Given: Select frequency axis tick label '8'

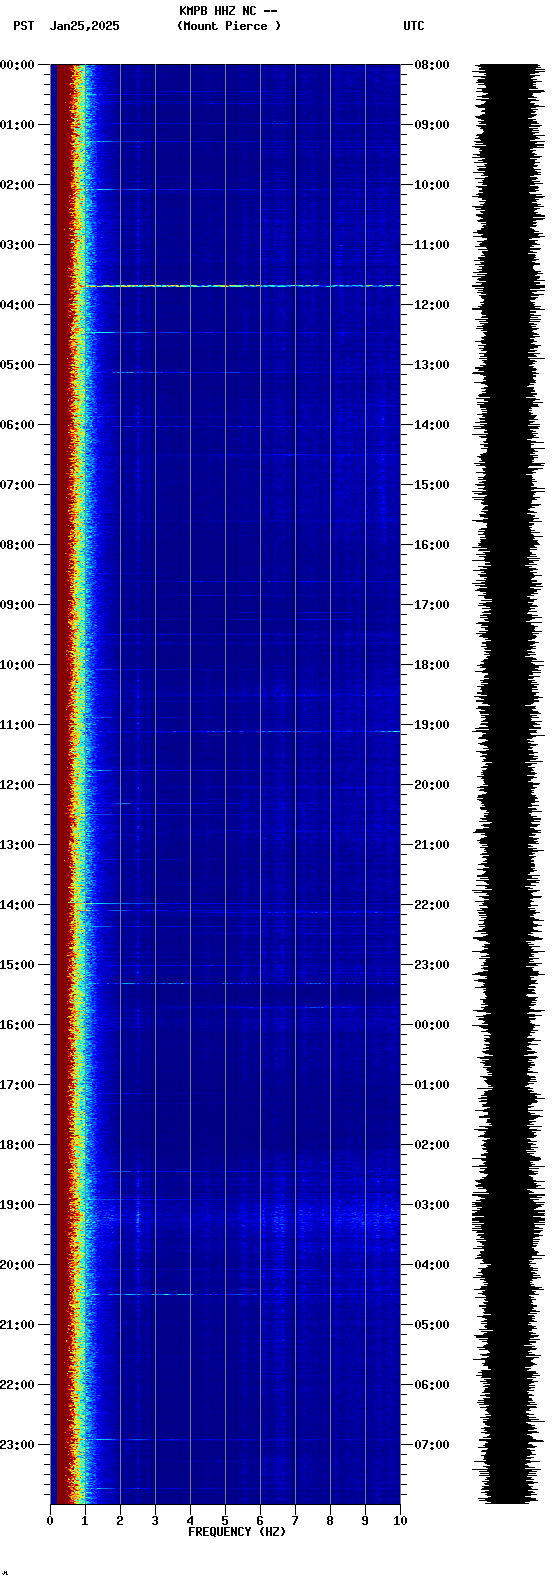Looking at the screenshot, I should point(330,1521).
